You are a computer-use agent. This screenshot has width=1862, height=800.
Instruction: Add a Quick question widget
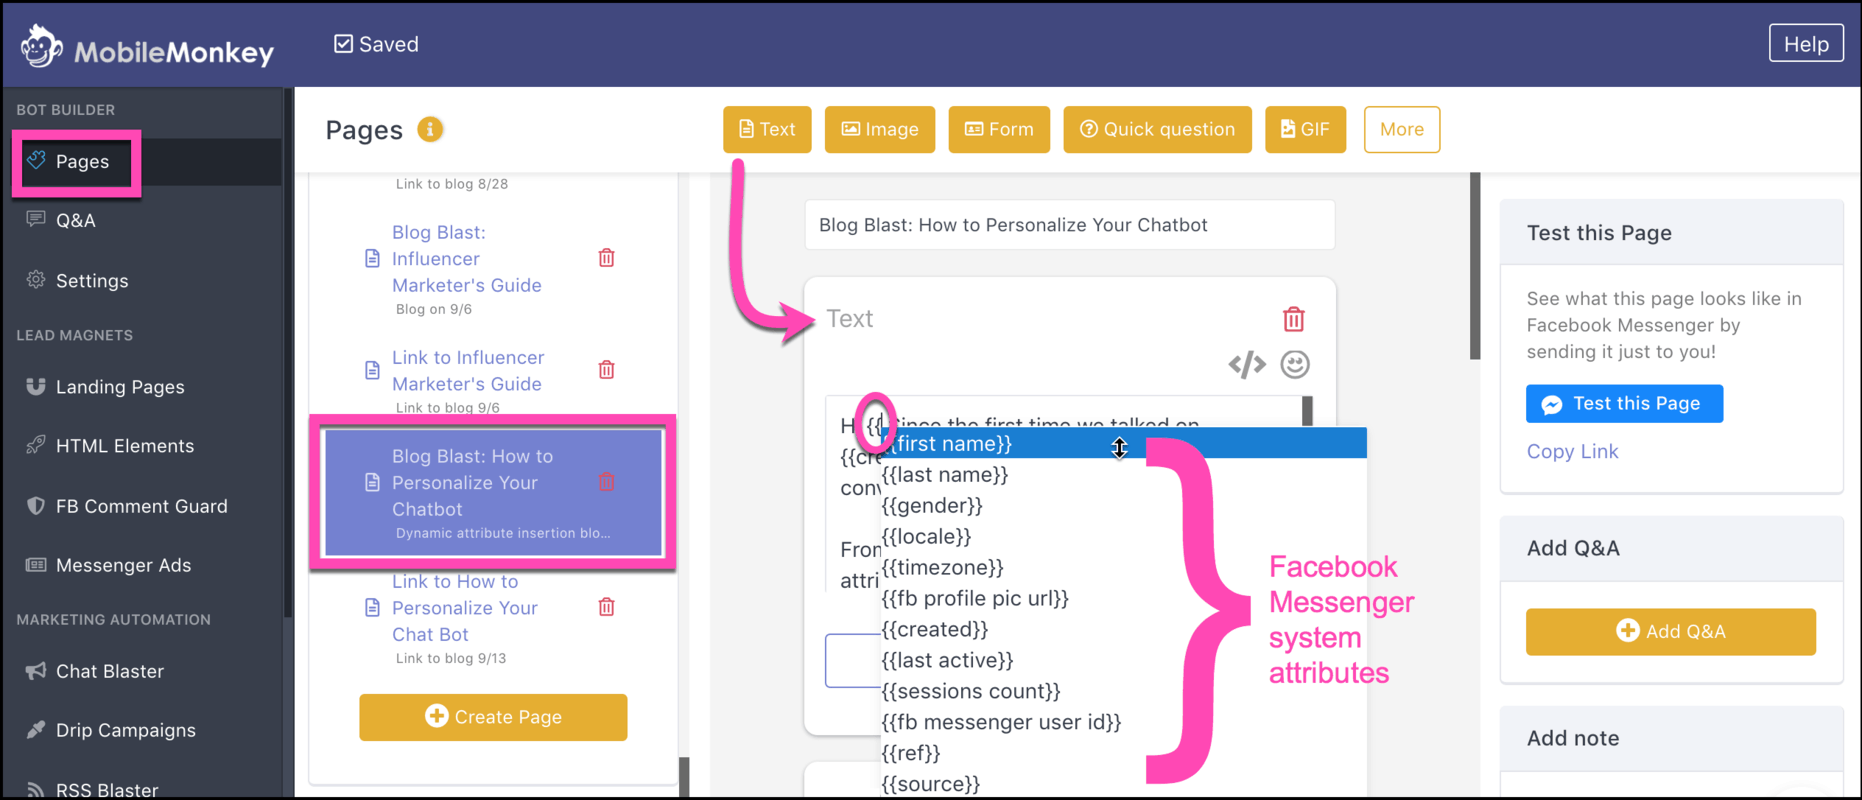click(x=1157, y=130)
